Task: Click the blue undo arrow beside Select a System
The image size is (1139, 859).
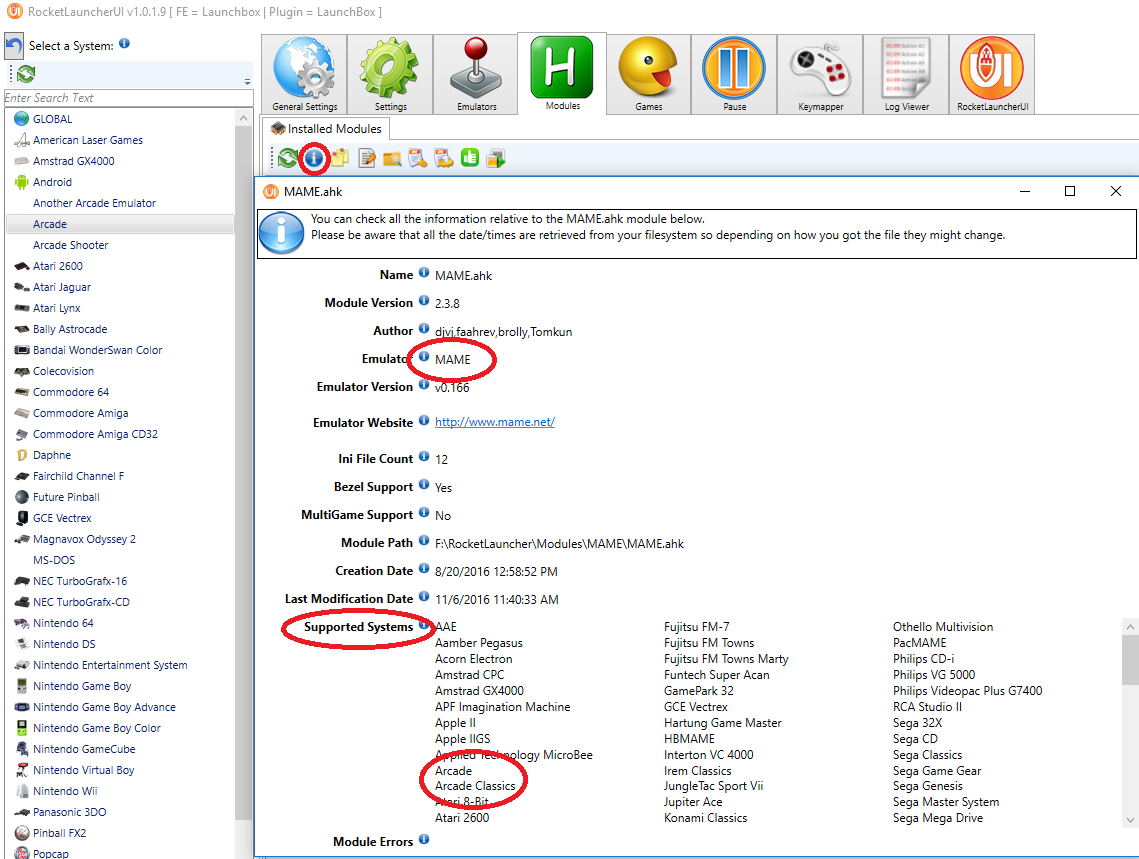Action: (x=14, y=46)
